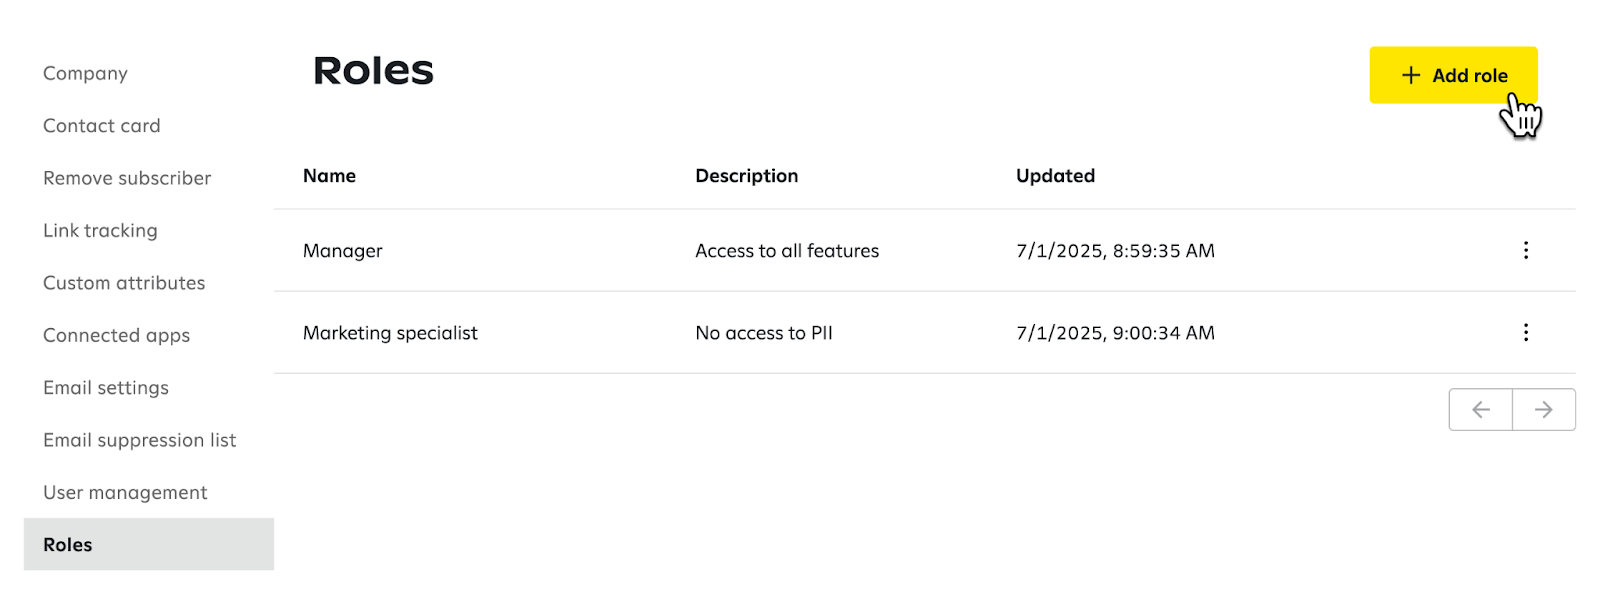Open Email settings page

106,387
